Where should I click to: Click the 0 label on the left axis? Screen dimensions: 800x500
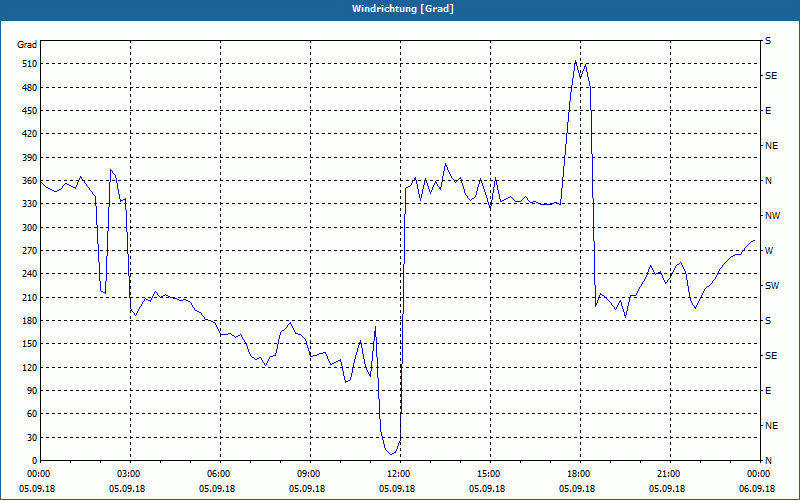pyautogui.click(x=34, y=461)
